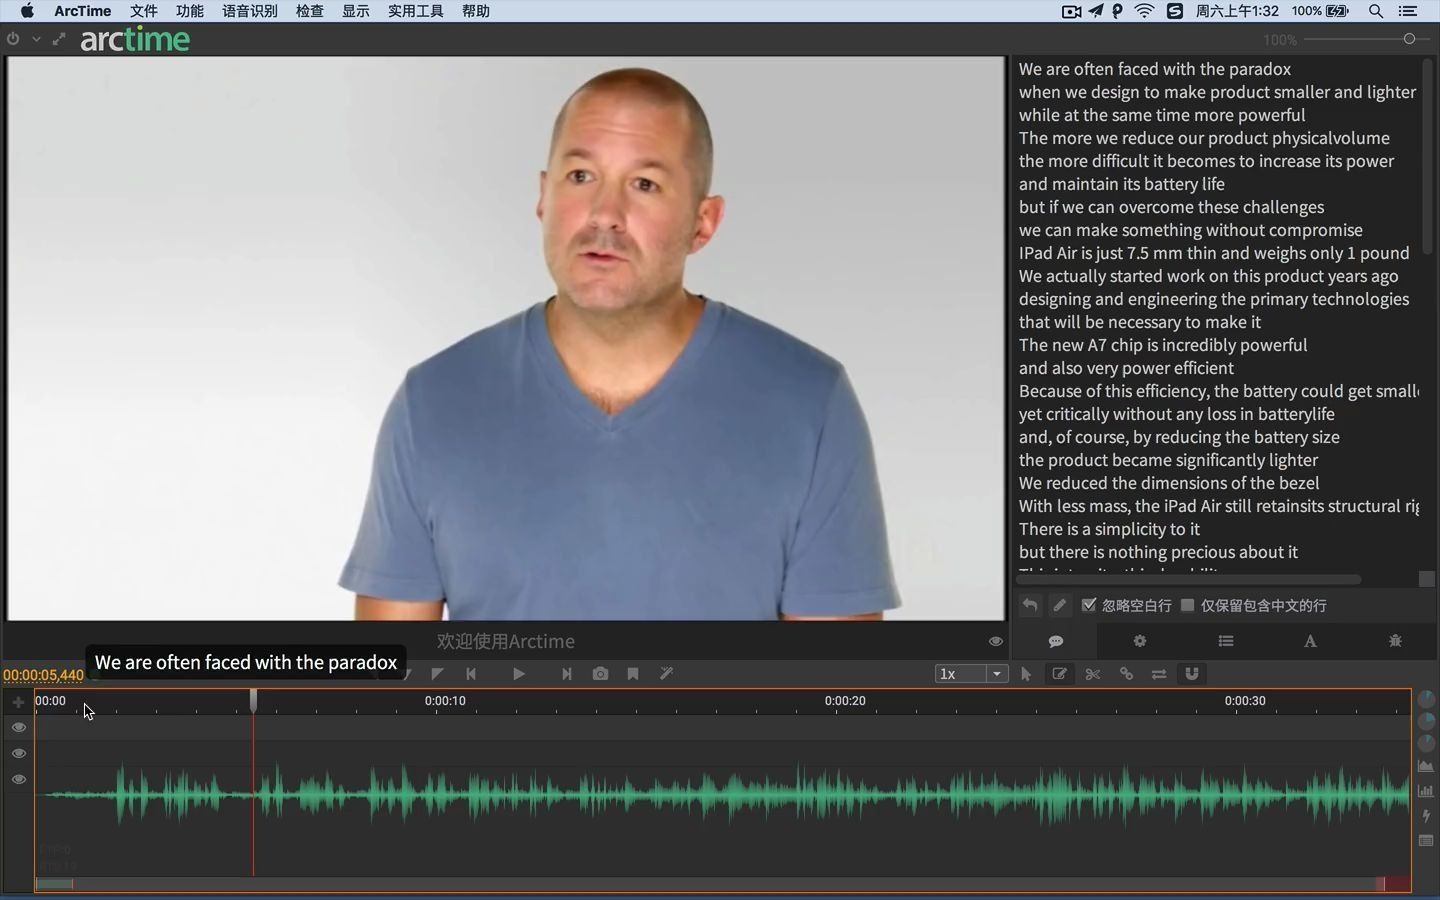The width and height of the screenshot is (1440, 900).
Task: Open Spotlight search in menu bar
Action: click(1376, 11)
